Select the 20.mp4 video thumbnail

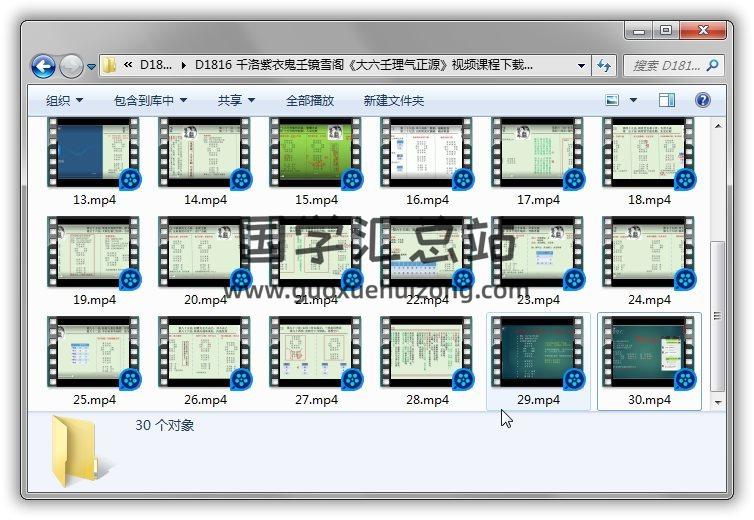[x=205, y=253]
